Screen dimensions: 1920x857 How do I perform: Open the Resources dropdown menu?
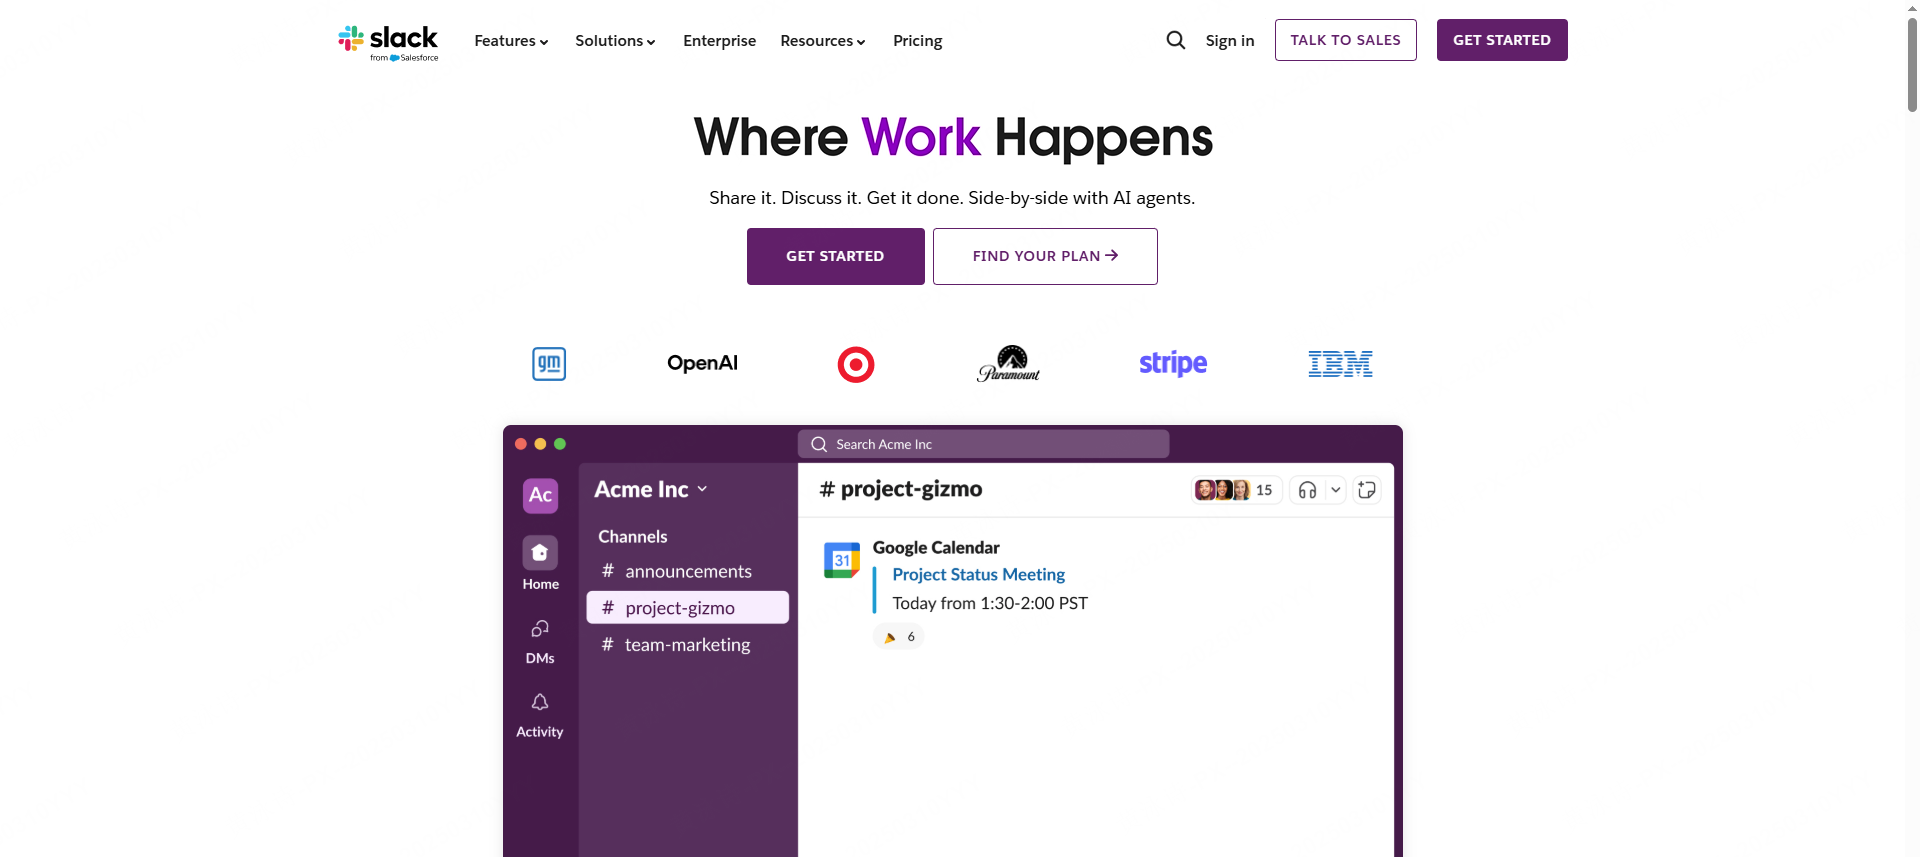click(822, 41)
